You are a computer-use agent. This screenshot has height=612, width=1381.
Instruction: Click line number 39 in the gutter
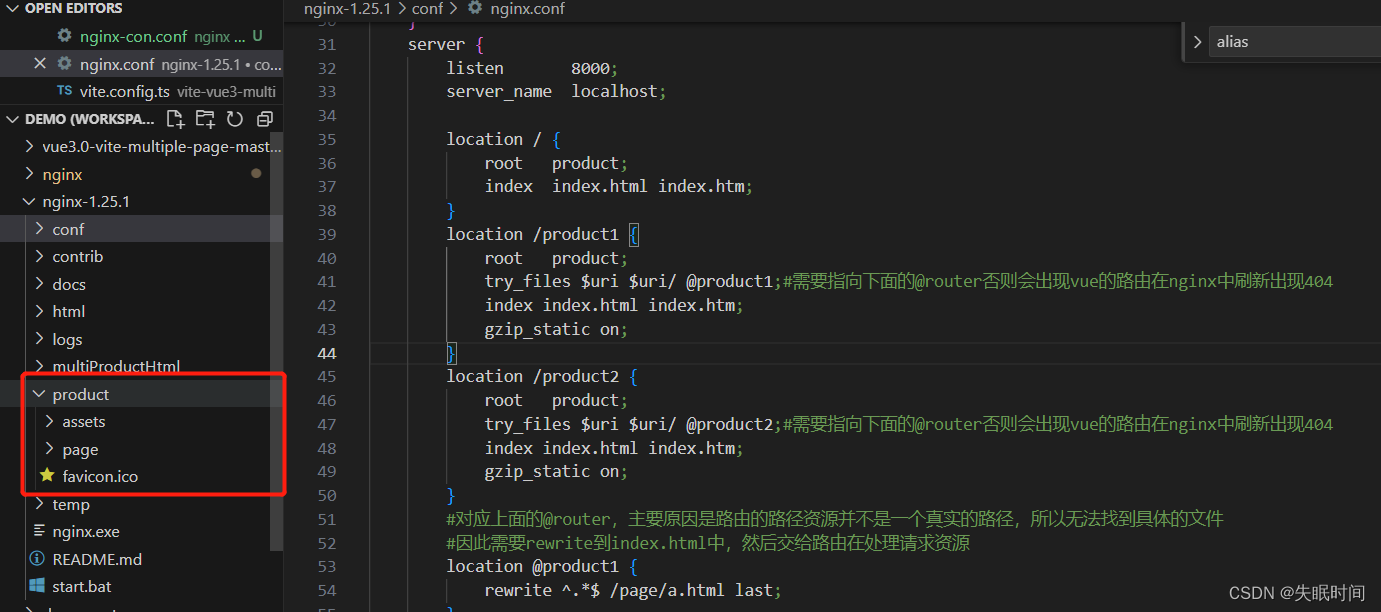(x=326, y=234)
